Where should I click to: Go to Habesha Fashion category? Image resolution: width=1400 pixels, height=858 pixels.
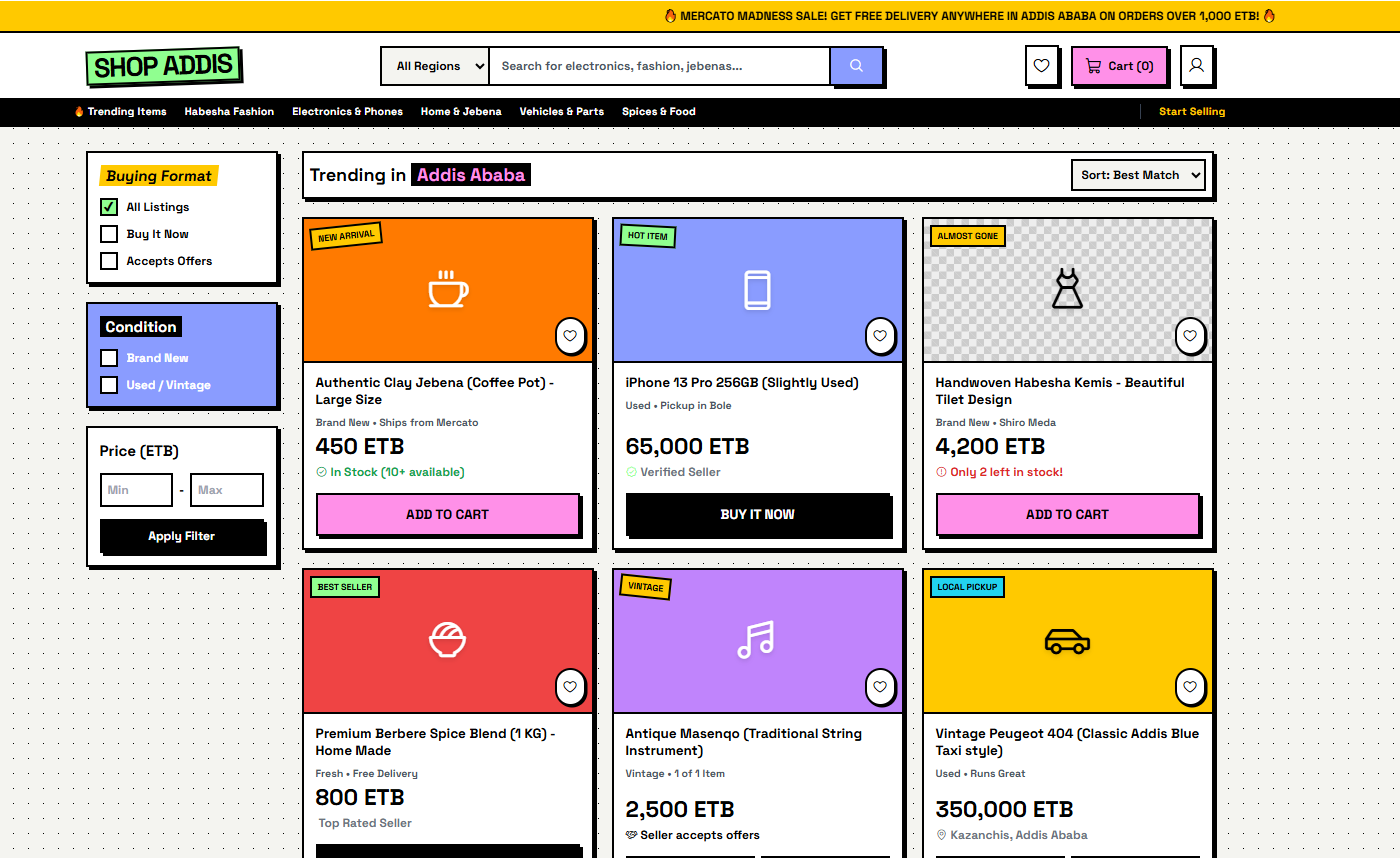[229, 112]
